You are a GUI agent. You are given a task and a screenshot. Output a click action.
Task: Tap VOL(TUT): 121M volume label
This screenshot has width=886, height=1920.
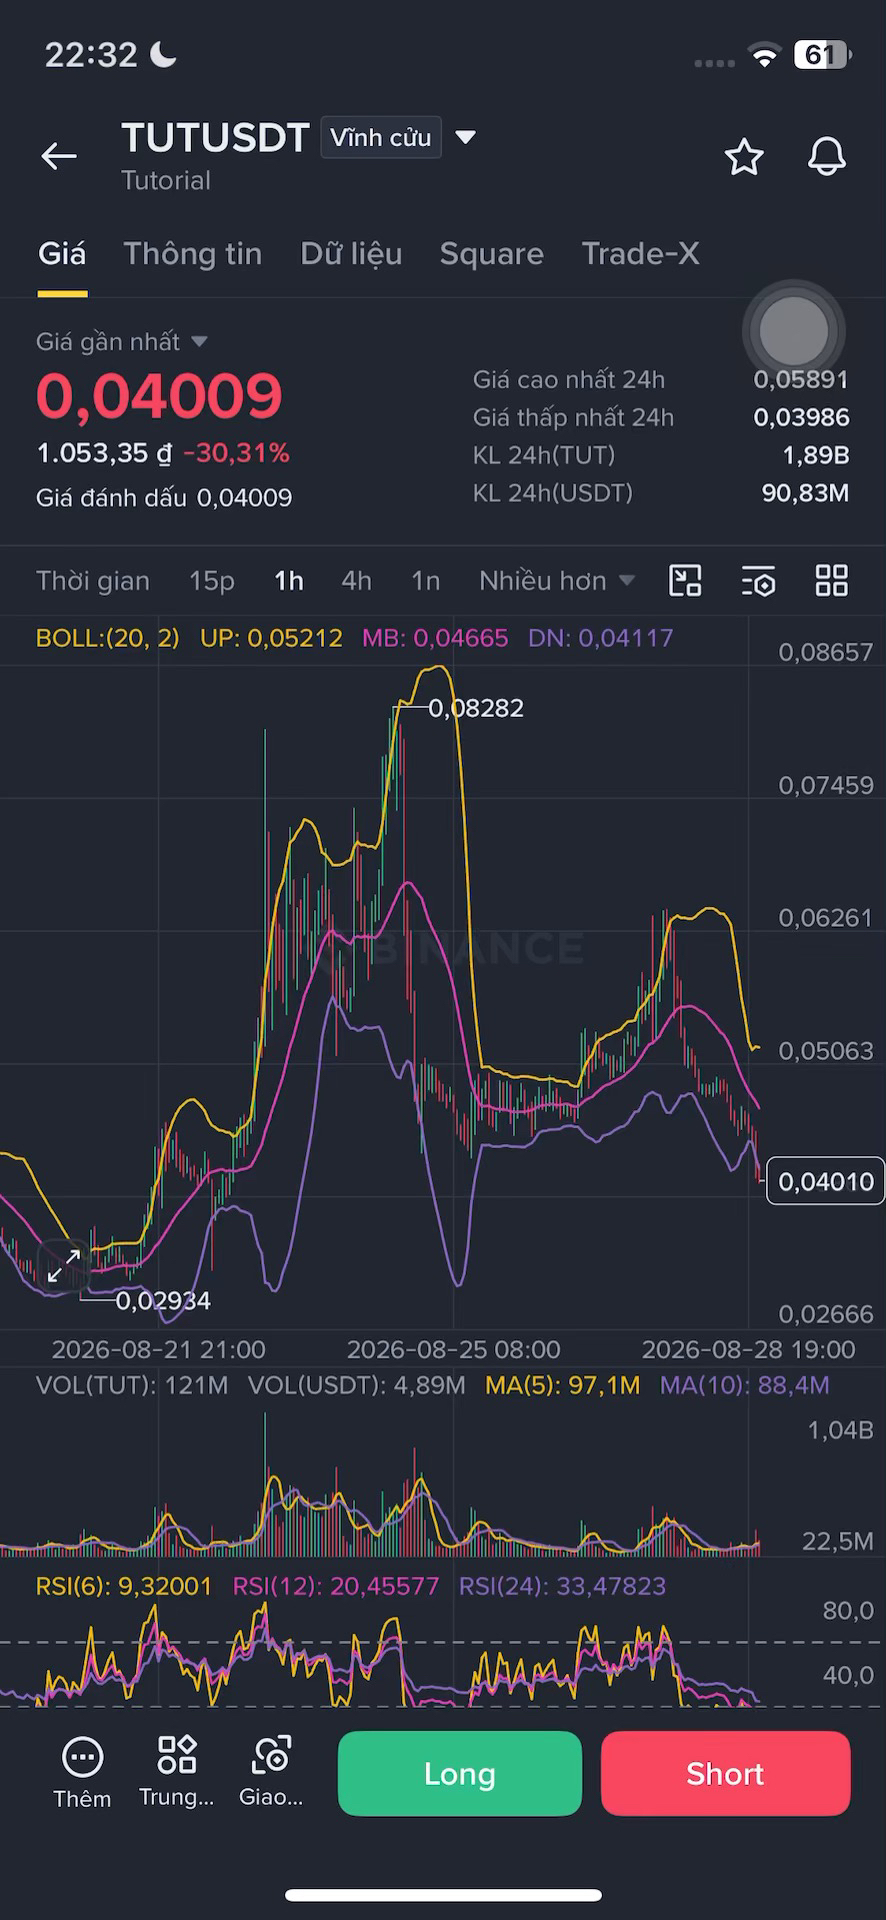tap(132, 1385)
